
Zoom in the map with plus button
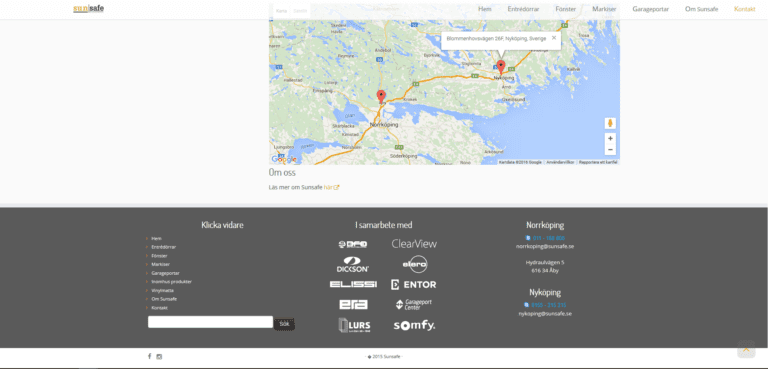pyautogui.click(x=610, y=139)
